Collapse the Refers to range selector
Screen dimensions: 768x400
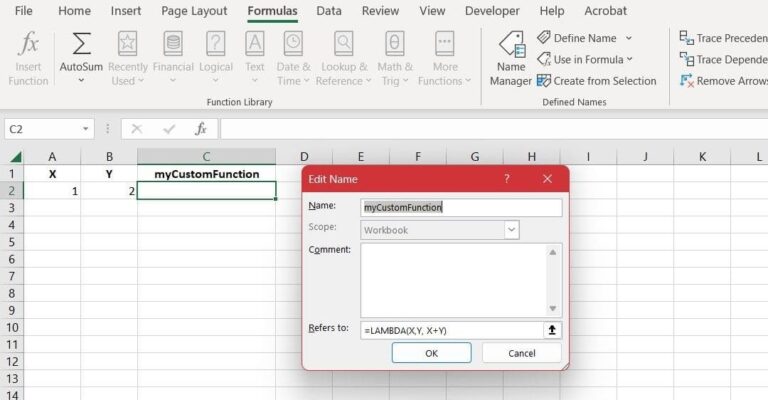click(551, 330)
